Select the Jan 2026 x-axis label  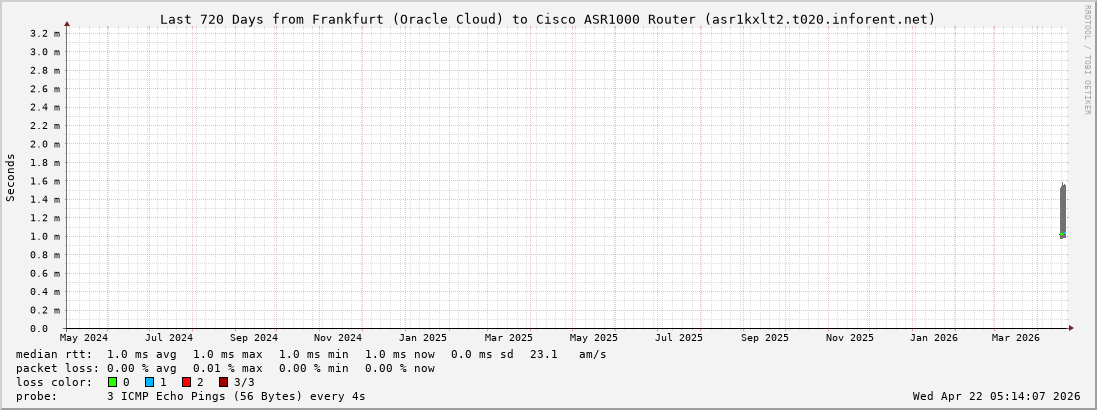(x=933, y=338)
